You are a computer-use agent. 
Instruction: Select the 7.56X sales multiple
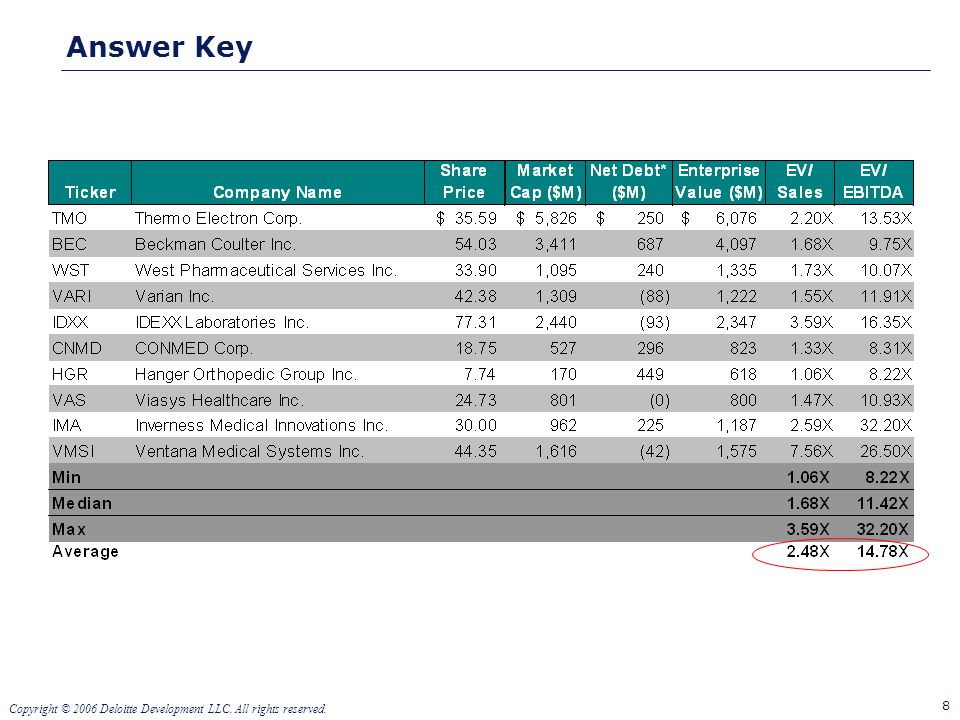(x=811, y=451)
